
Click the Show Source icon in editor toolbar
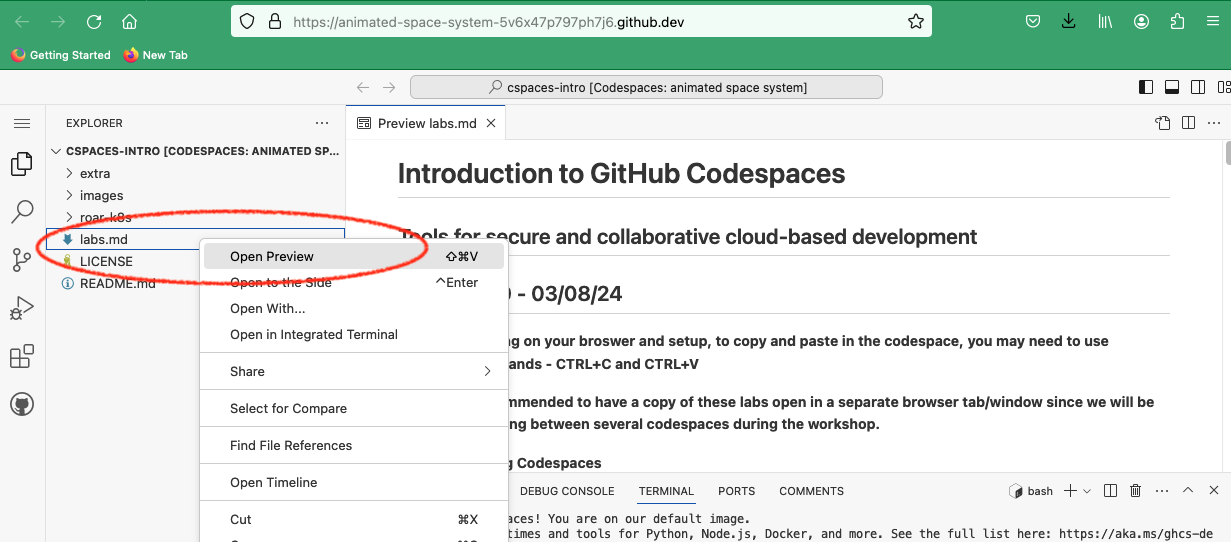[1162, 123]
